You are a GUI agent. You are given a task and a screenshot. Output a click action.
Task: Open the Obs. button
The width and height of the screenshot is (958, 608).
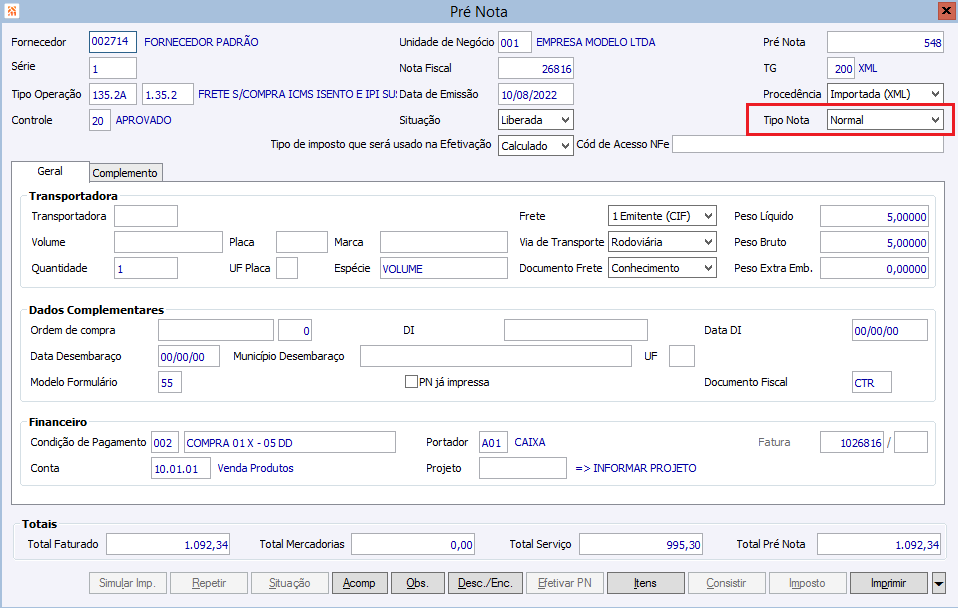417,583
